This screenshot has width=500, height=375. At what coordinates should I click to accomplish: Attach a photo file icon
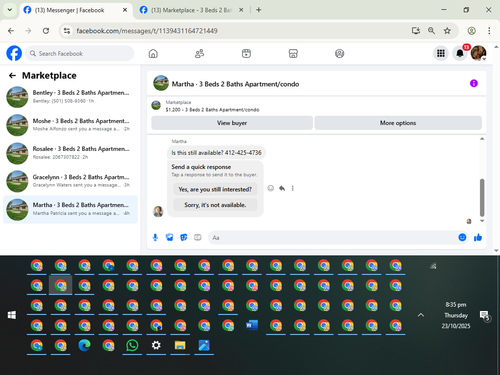pos(169,237)
